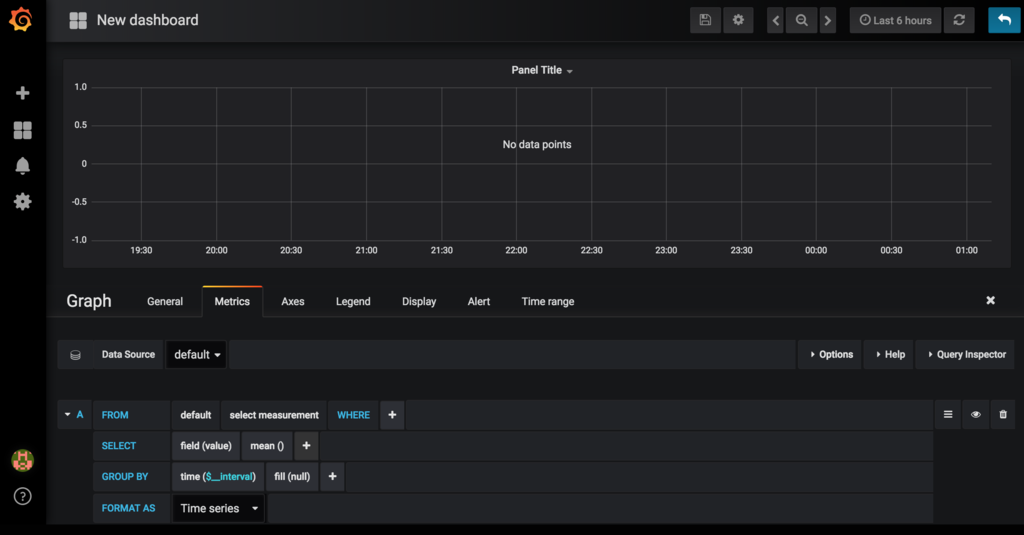Open the default Data Source dropdown

(197, 355)
